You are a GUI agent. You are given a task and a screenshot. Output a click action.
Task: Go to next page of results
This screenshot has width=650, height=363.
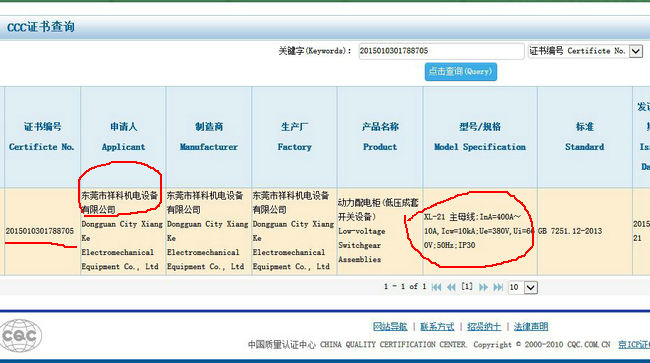[x=483, y=287]
